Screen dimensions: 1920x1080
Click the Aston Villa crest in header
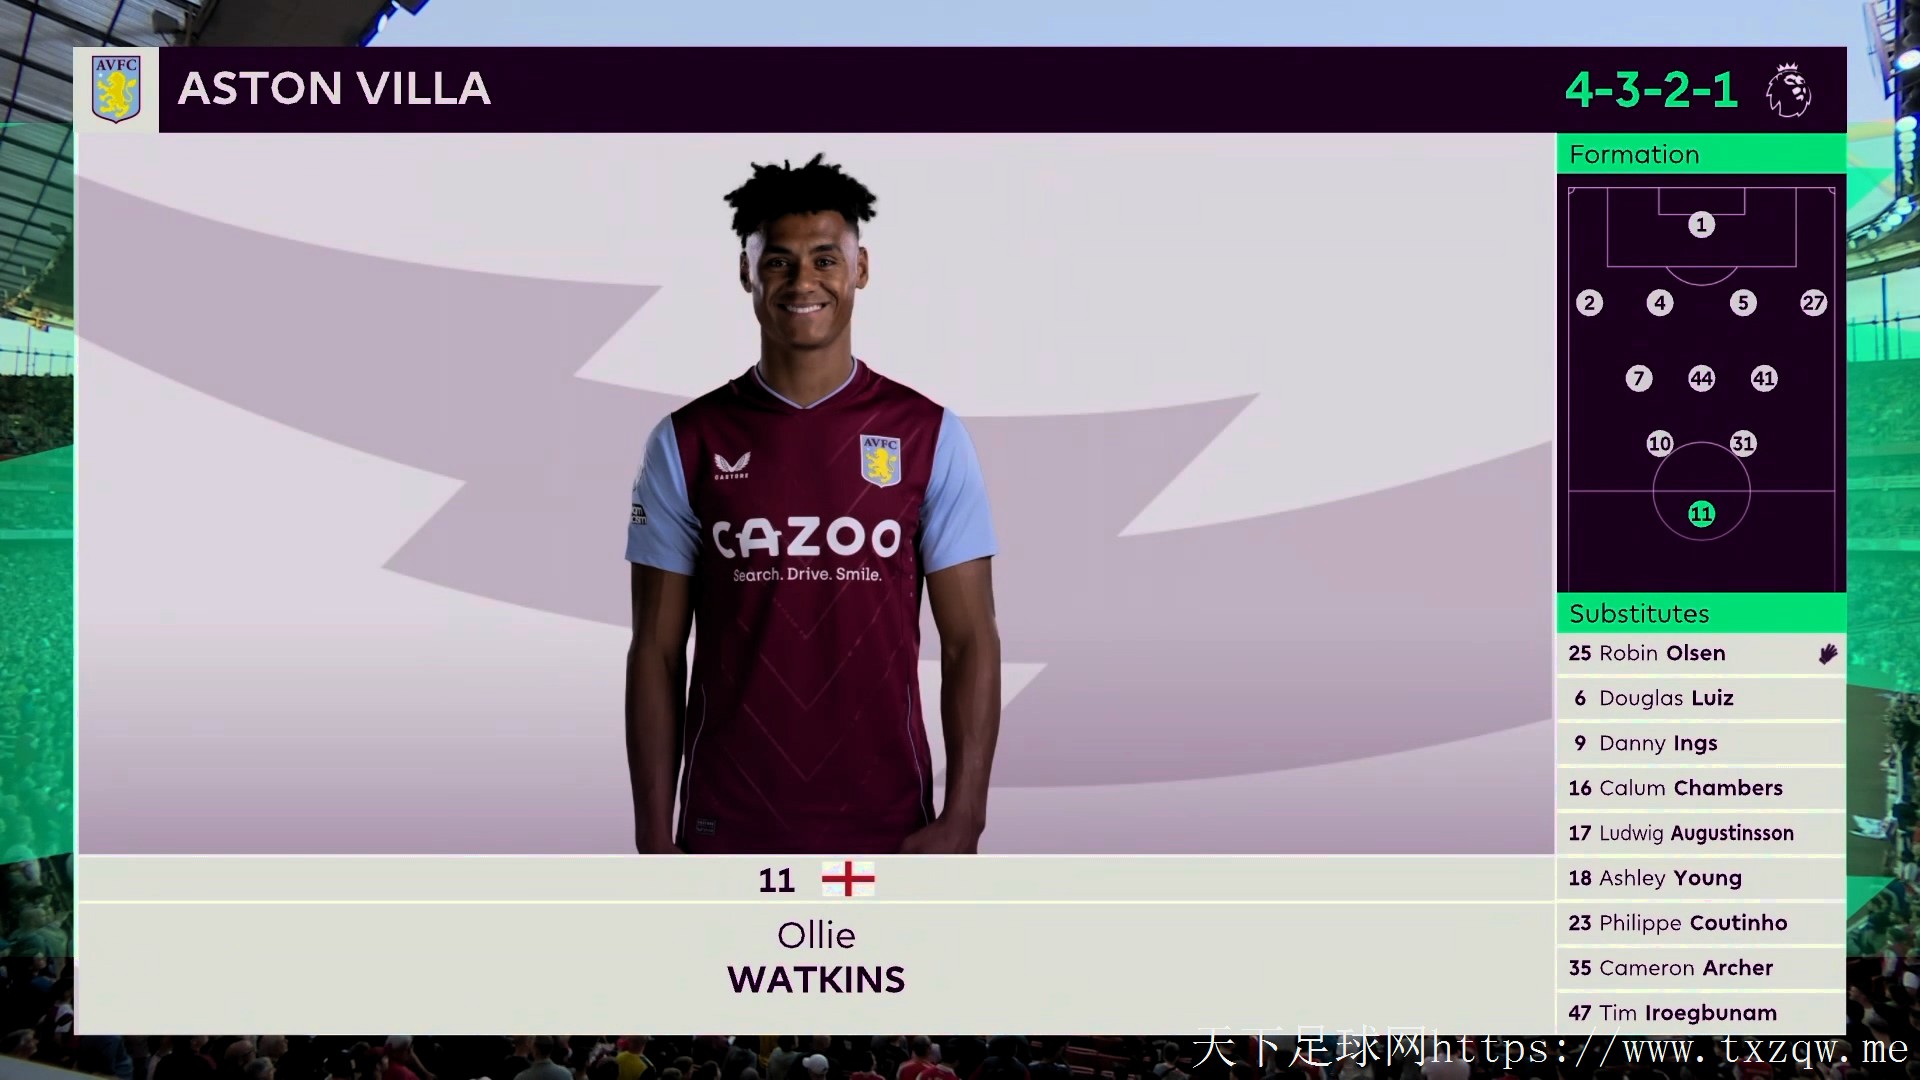pyautogui.click(x=116, y=89)
